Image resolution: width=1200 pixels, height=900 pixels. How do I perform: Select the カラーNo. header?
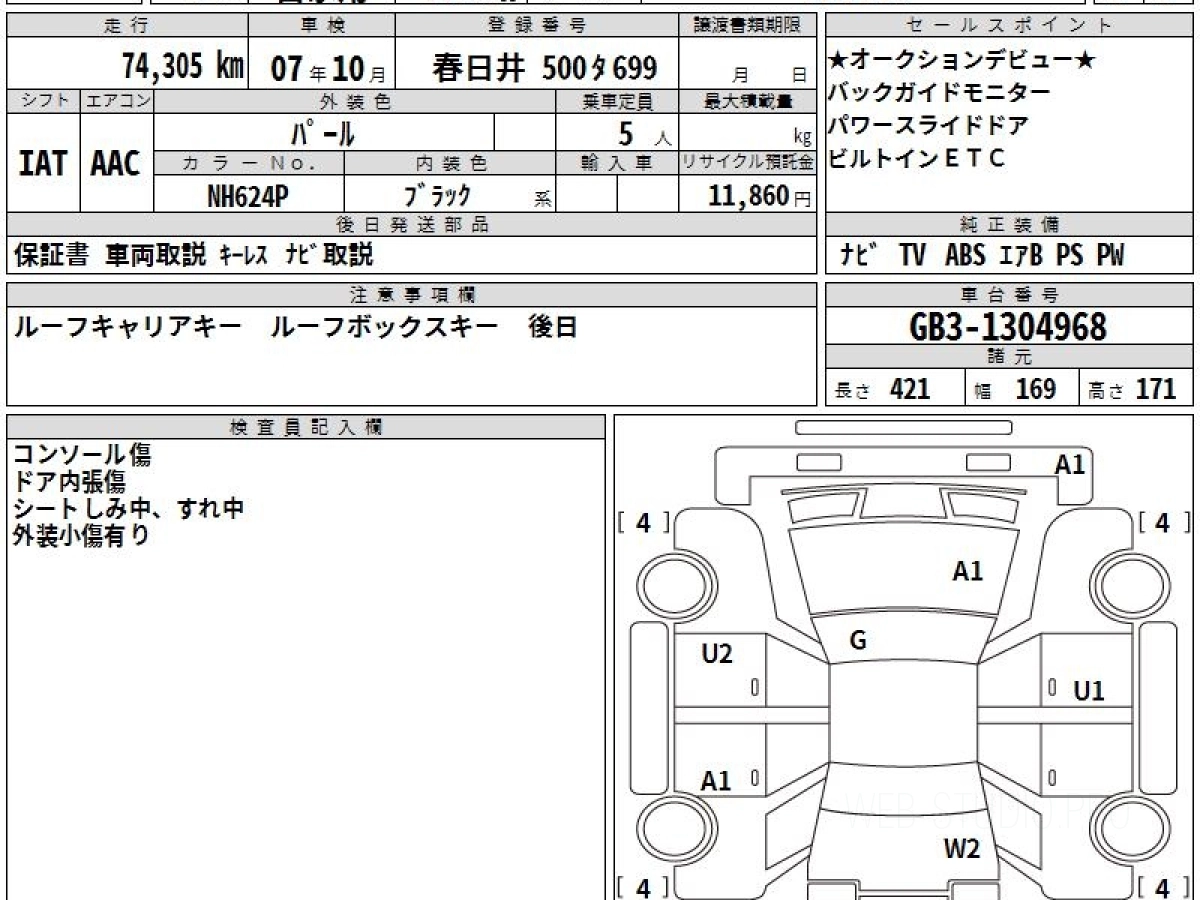click(x=249, y=162)
